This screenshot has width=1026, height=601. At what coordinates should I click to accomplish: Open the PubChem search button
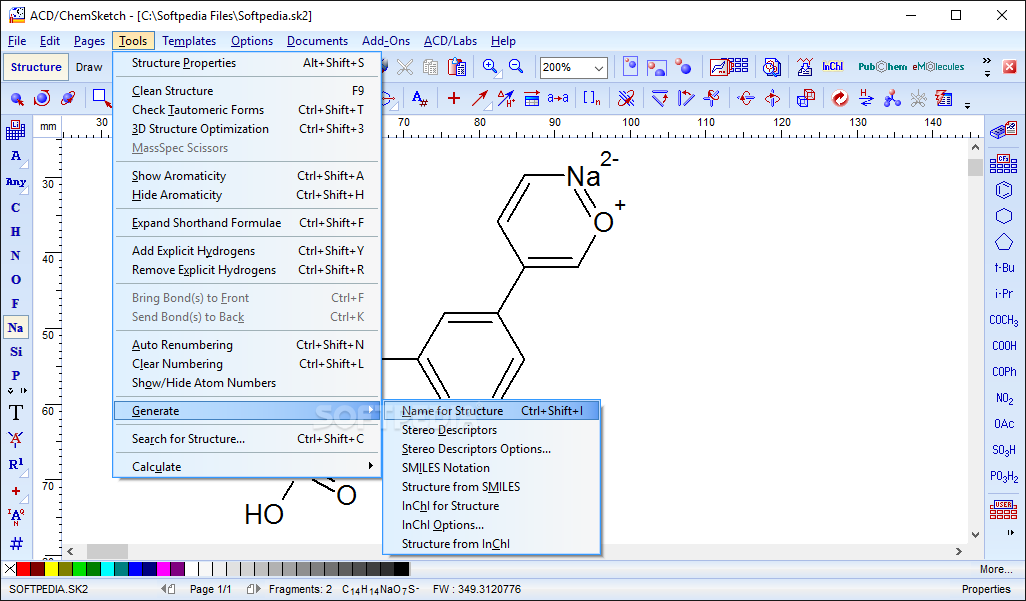pos(882,67)
